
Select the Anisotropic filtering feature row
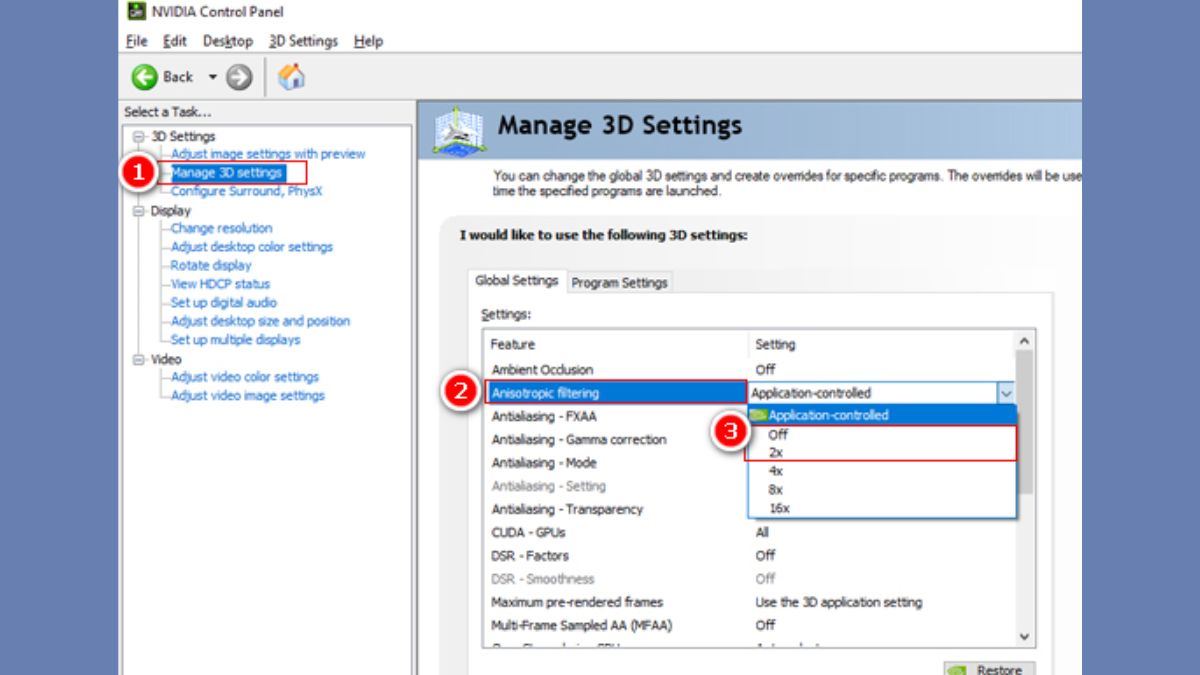(x=616, y=393)
